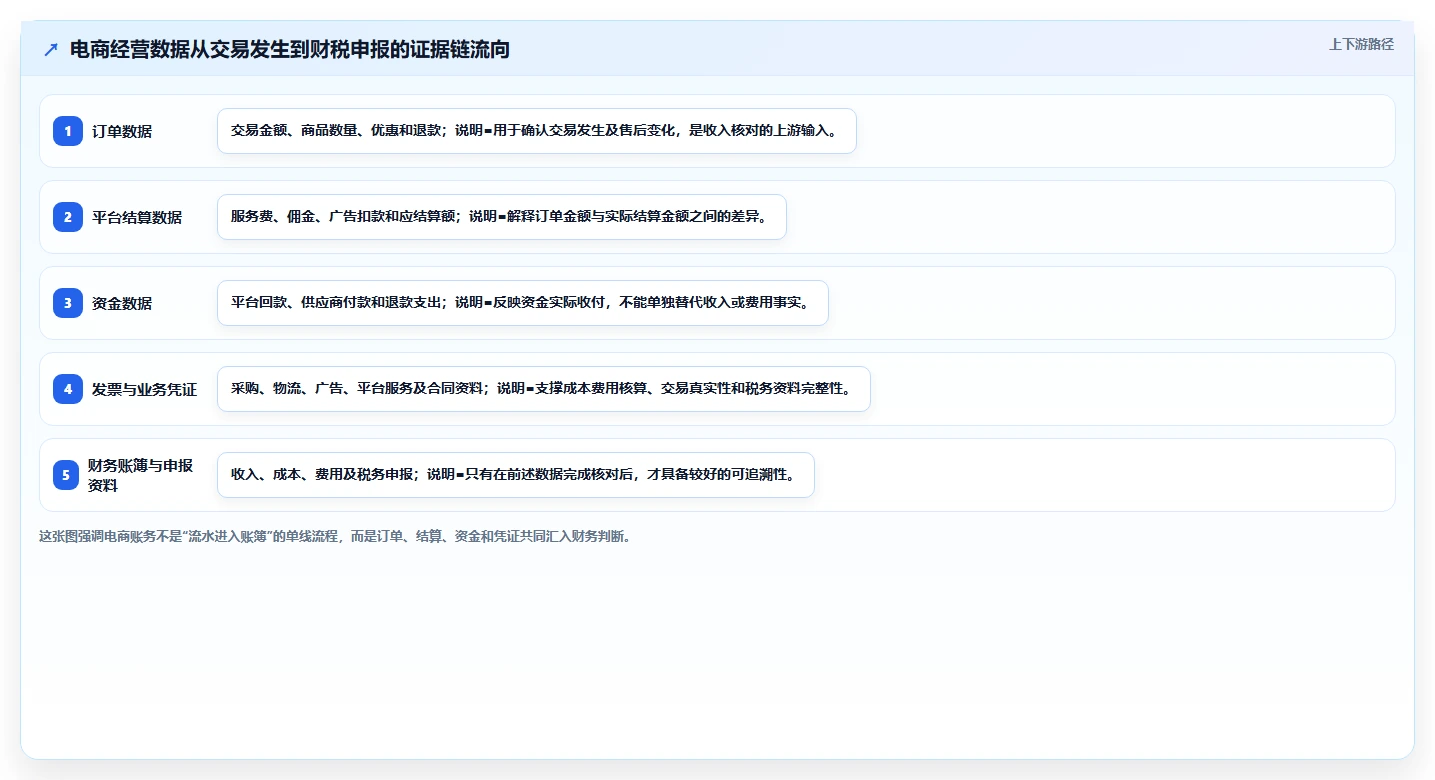Select the 财务账簿与申报资料 label
The width and height of the screenshot is (1435, 780).
click(x=140, y=475)
